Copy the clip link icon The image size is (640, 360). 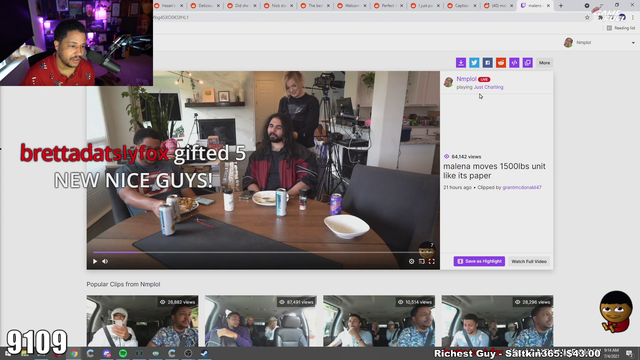click(528, 62)
